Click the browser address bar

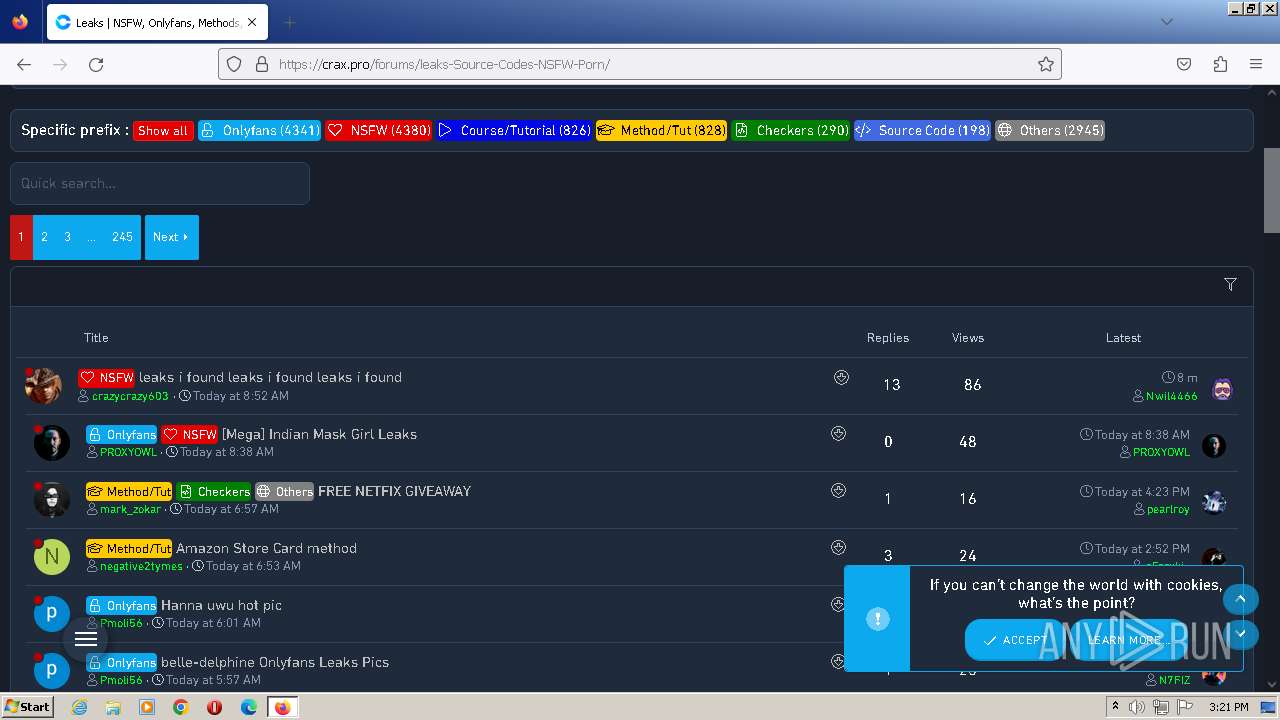click(640, 64)
